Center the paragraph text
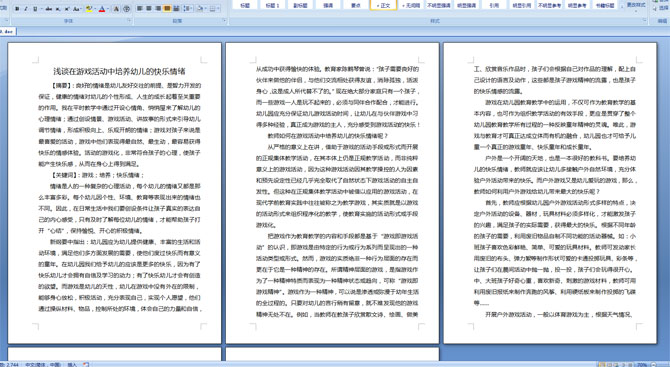 (x=149, y=8)
